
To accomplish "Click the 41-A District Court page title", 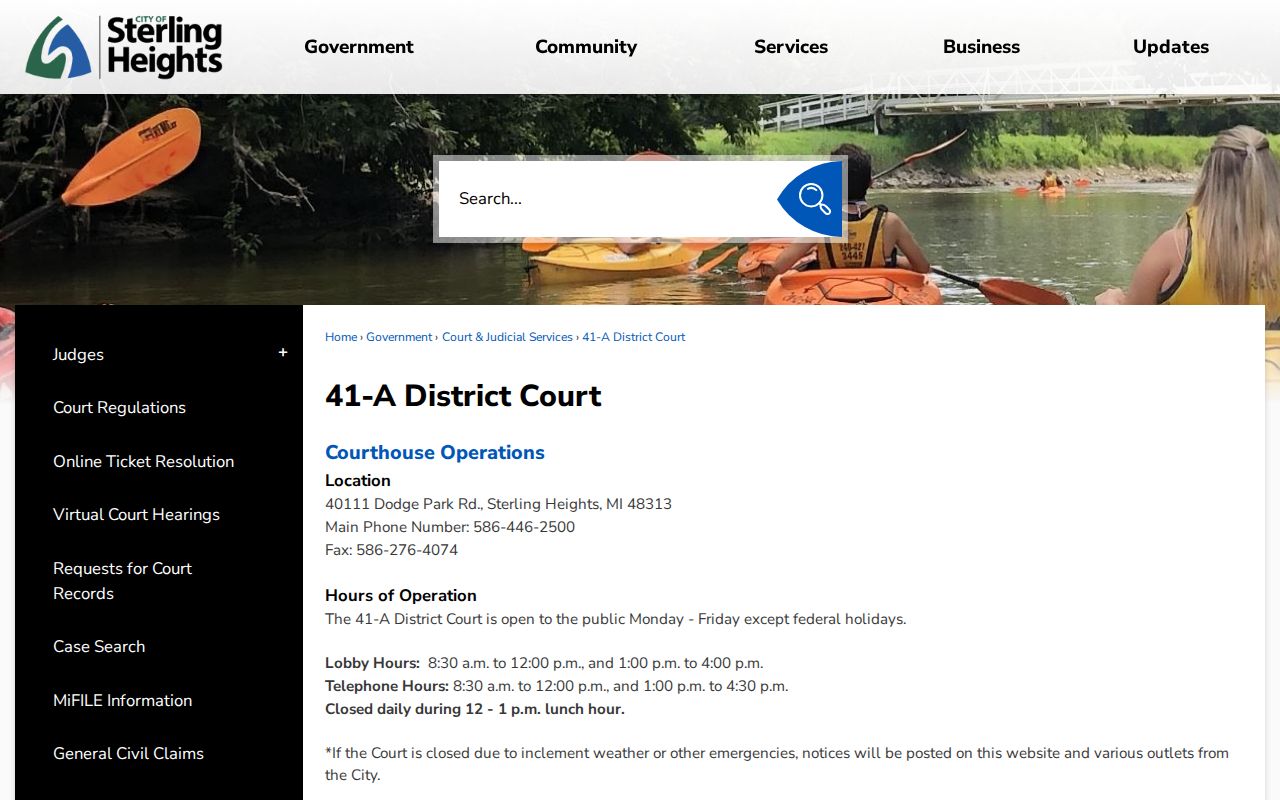I will coord(463,395).
